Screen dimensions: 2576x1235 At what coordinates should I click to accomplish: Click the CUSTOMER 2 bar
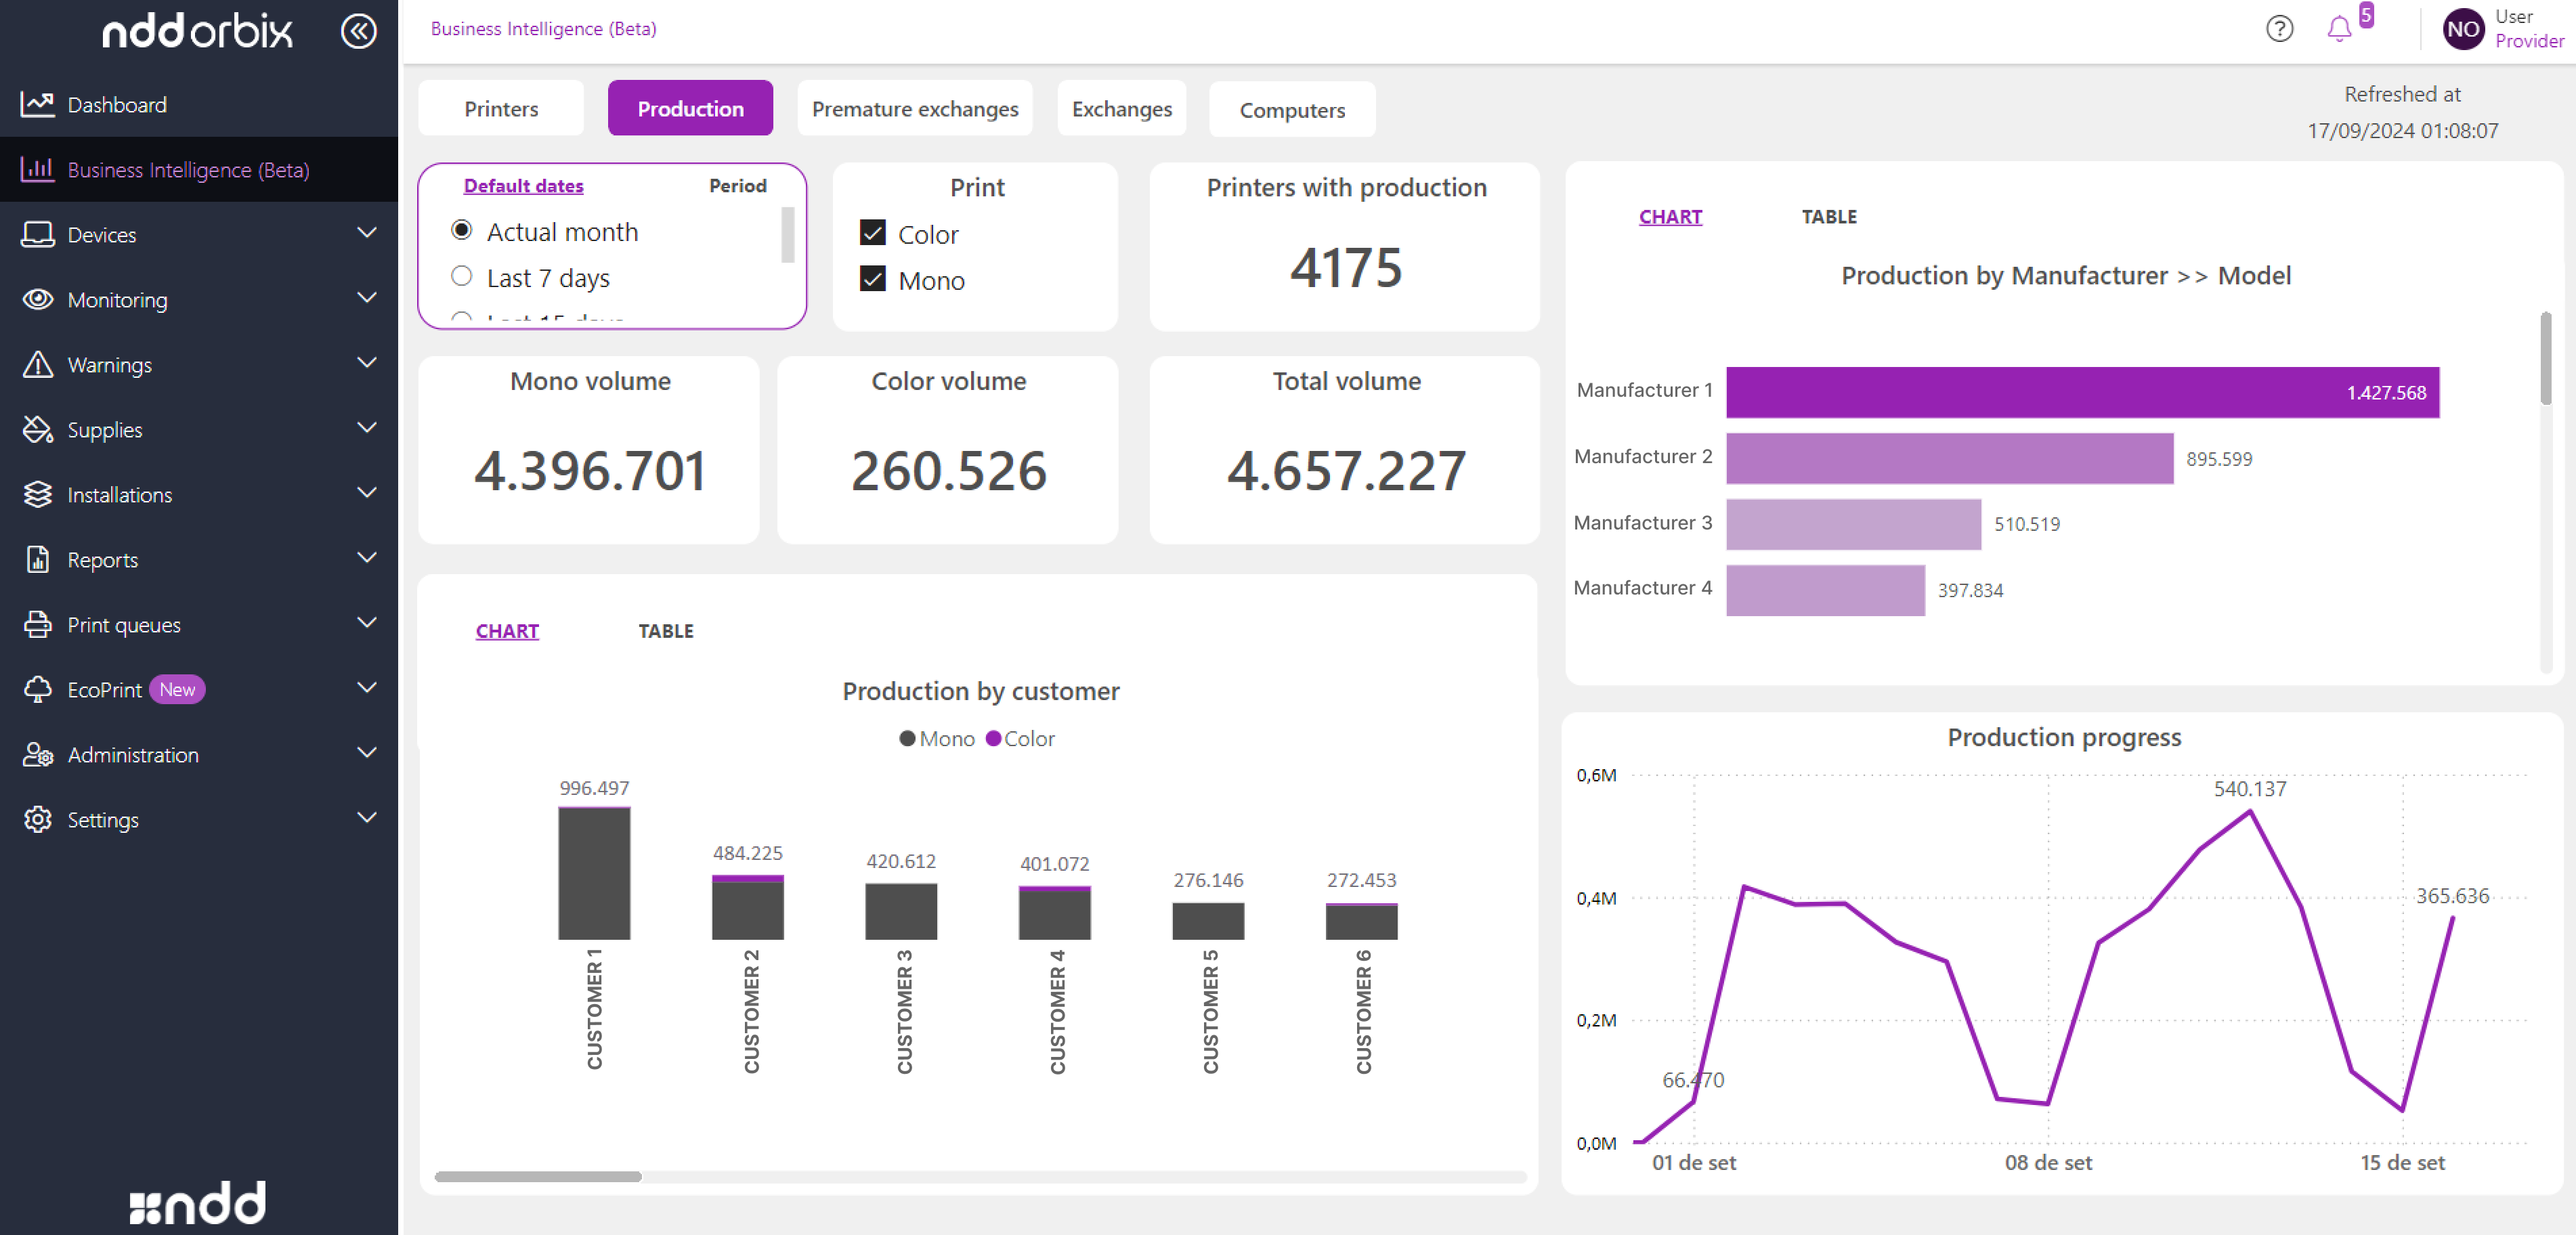[x=747, y=907]
